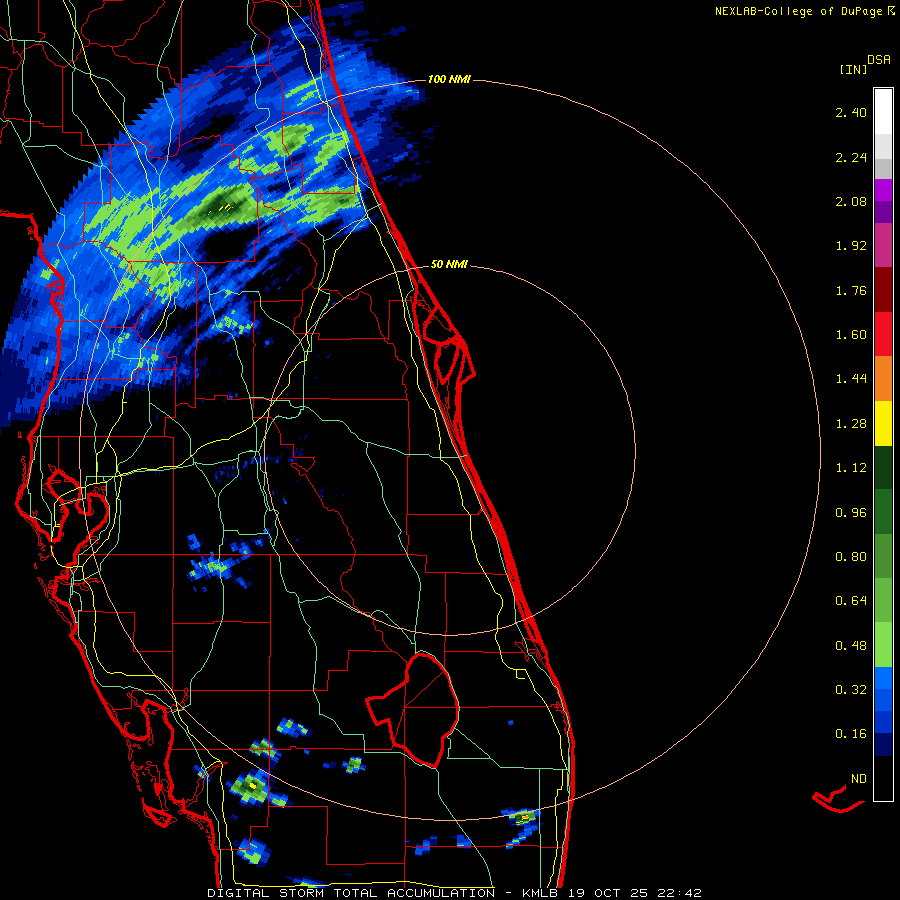Click the 1.60 legend value
Image resolution: width=900 pixels, height=900 pixels.
[851, 335]
